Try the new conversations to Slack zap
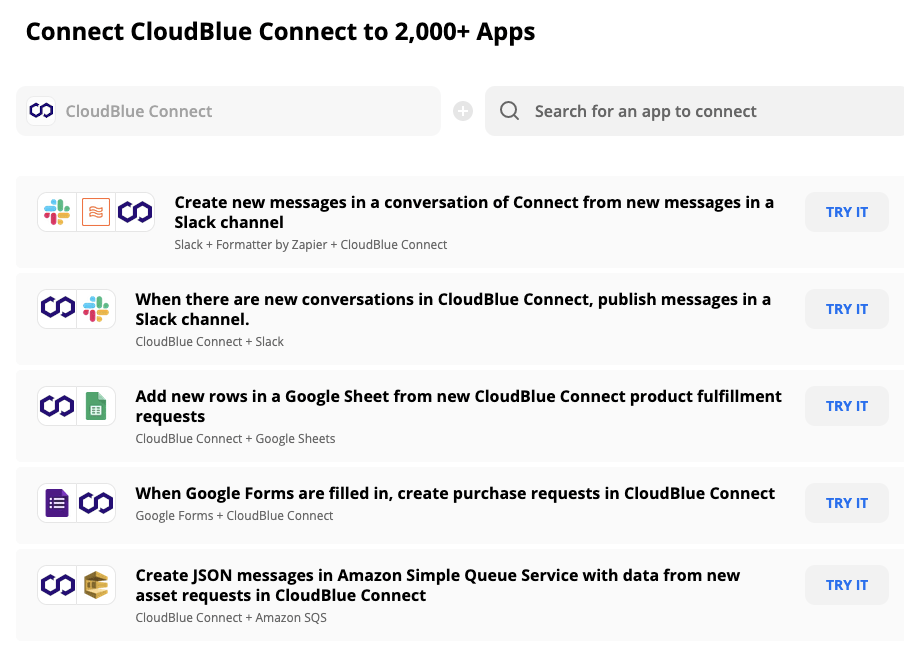Screen dimensions: 904x658 coord(846,309)
